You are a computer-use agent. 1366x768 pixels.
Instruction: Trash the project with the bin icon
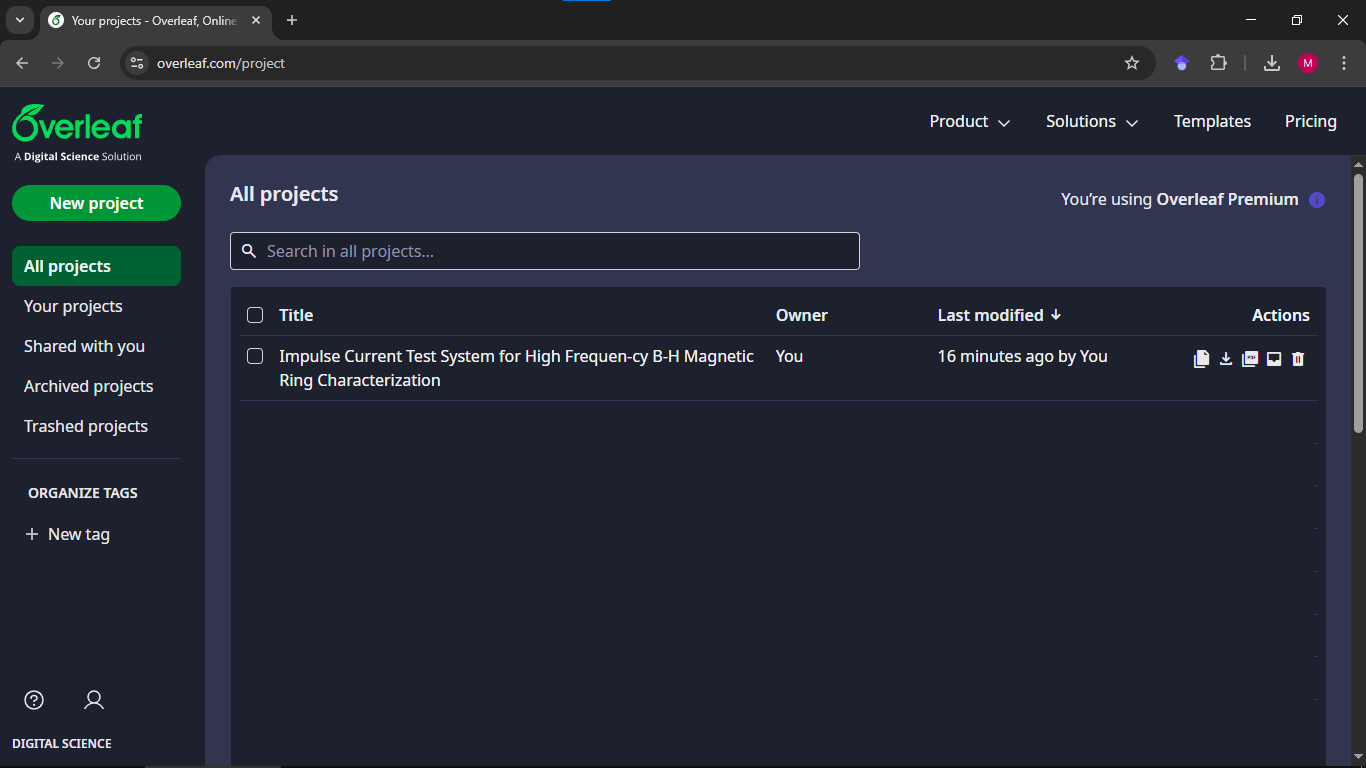coord(1298,359)
